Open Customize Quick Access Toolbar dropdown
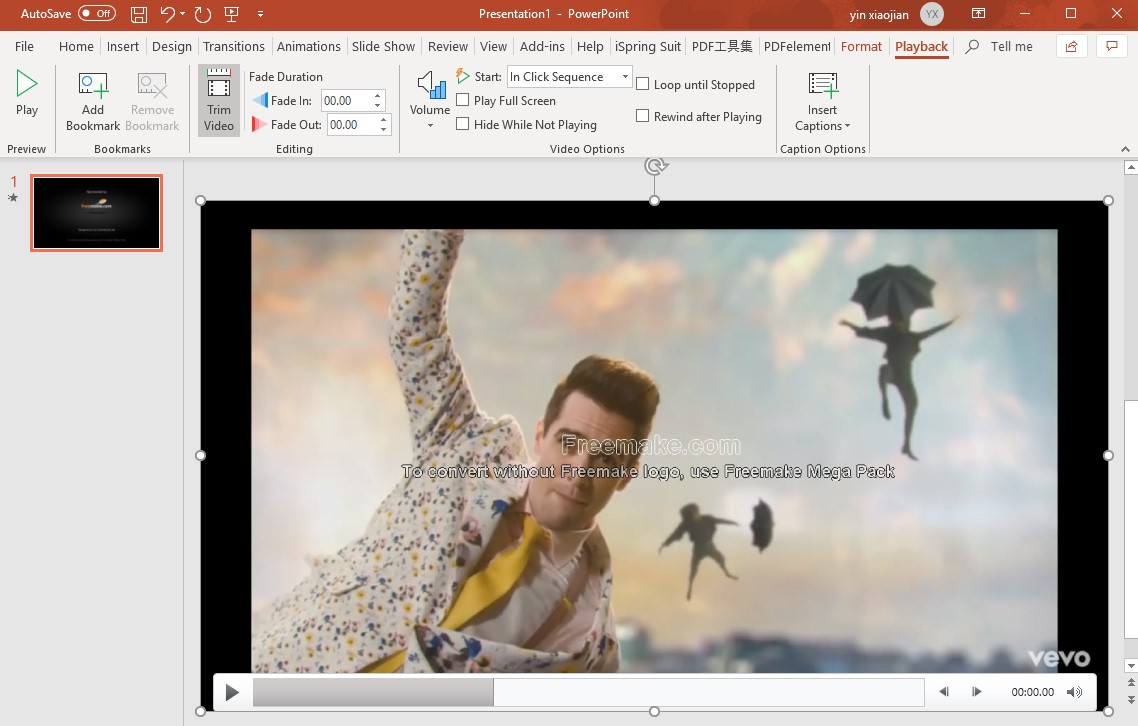 [x=261, y=14]
